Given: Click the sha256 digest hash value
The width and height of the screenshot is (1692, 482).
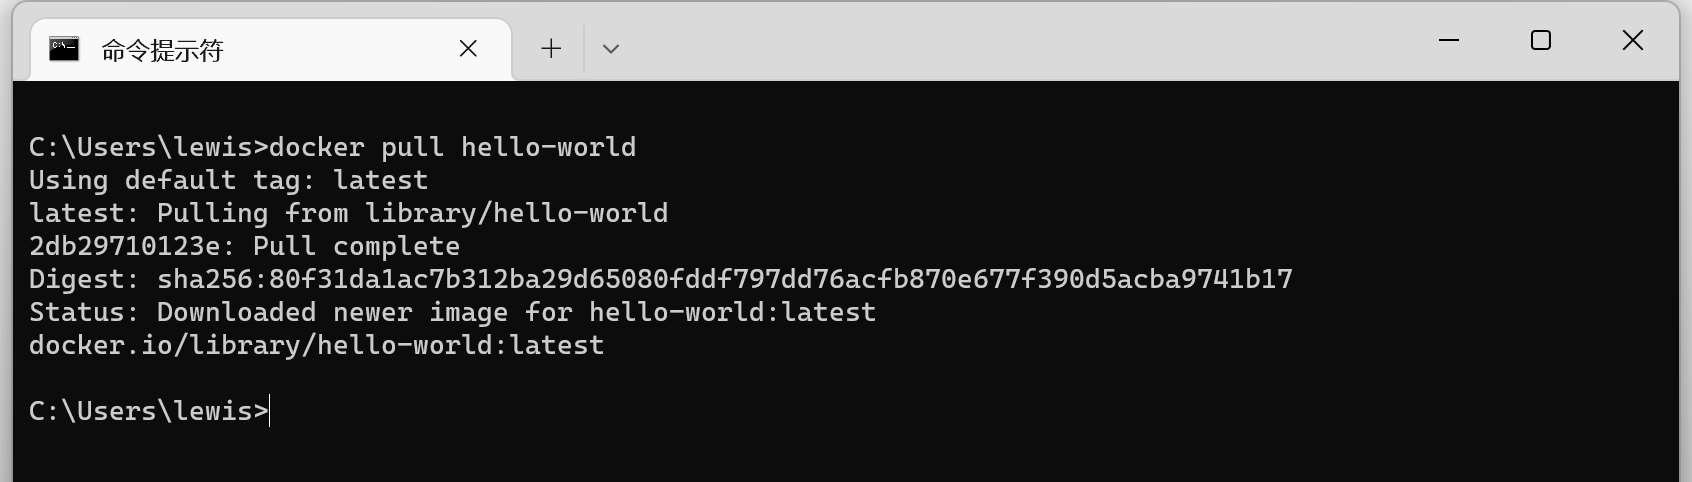Looking at the screenshot, I should coord(724,280).
